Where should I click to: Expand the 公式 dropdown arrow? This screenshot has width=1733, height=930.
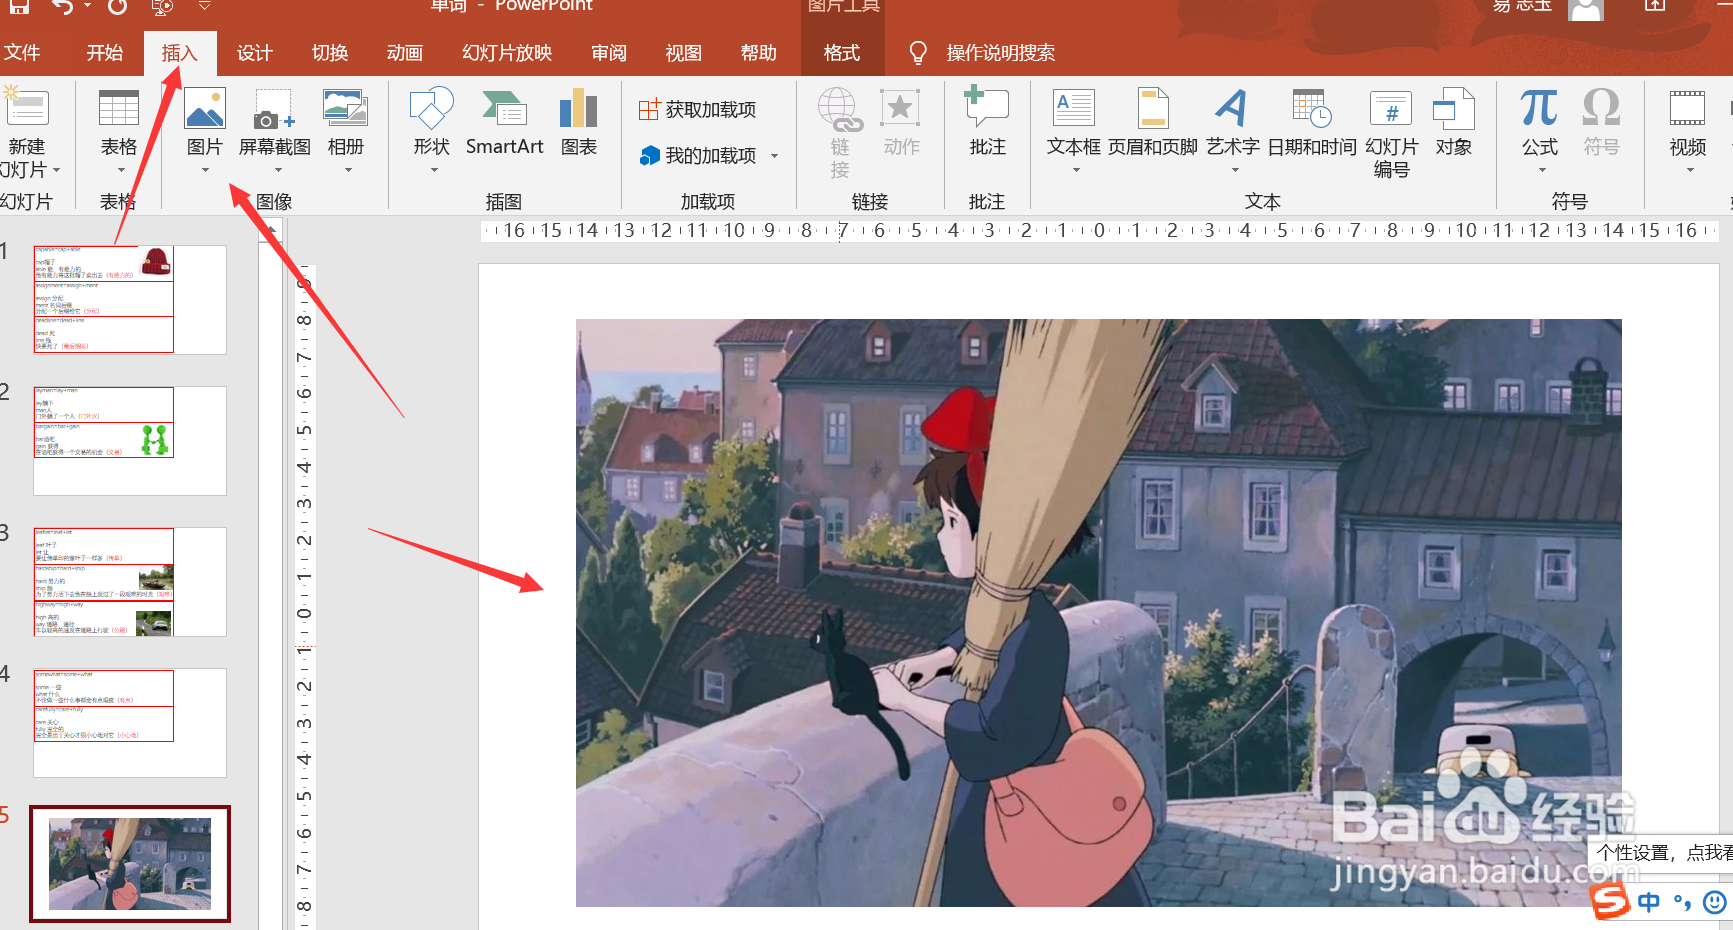coord(1541,171)
